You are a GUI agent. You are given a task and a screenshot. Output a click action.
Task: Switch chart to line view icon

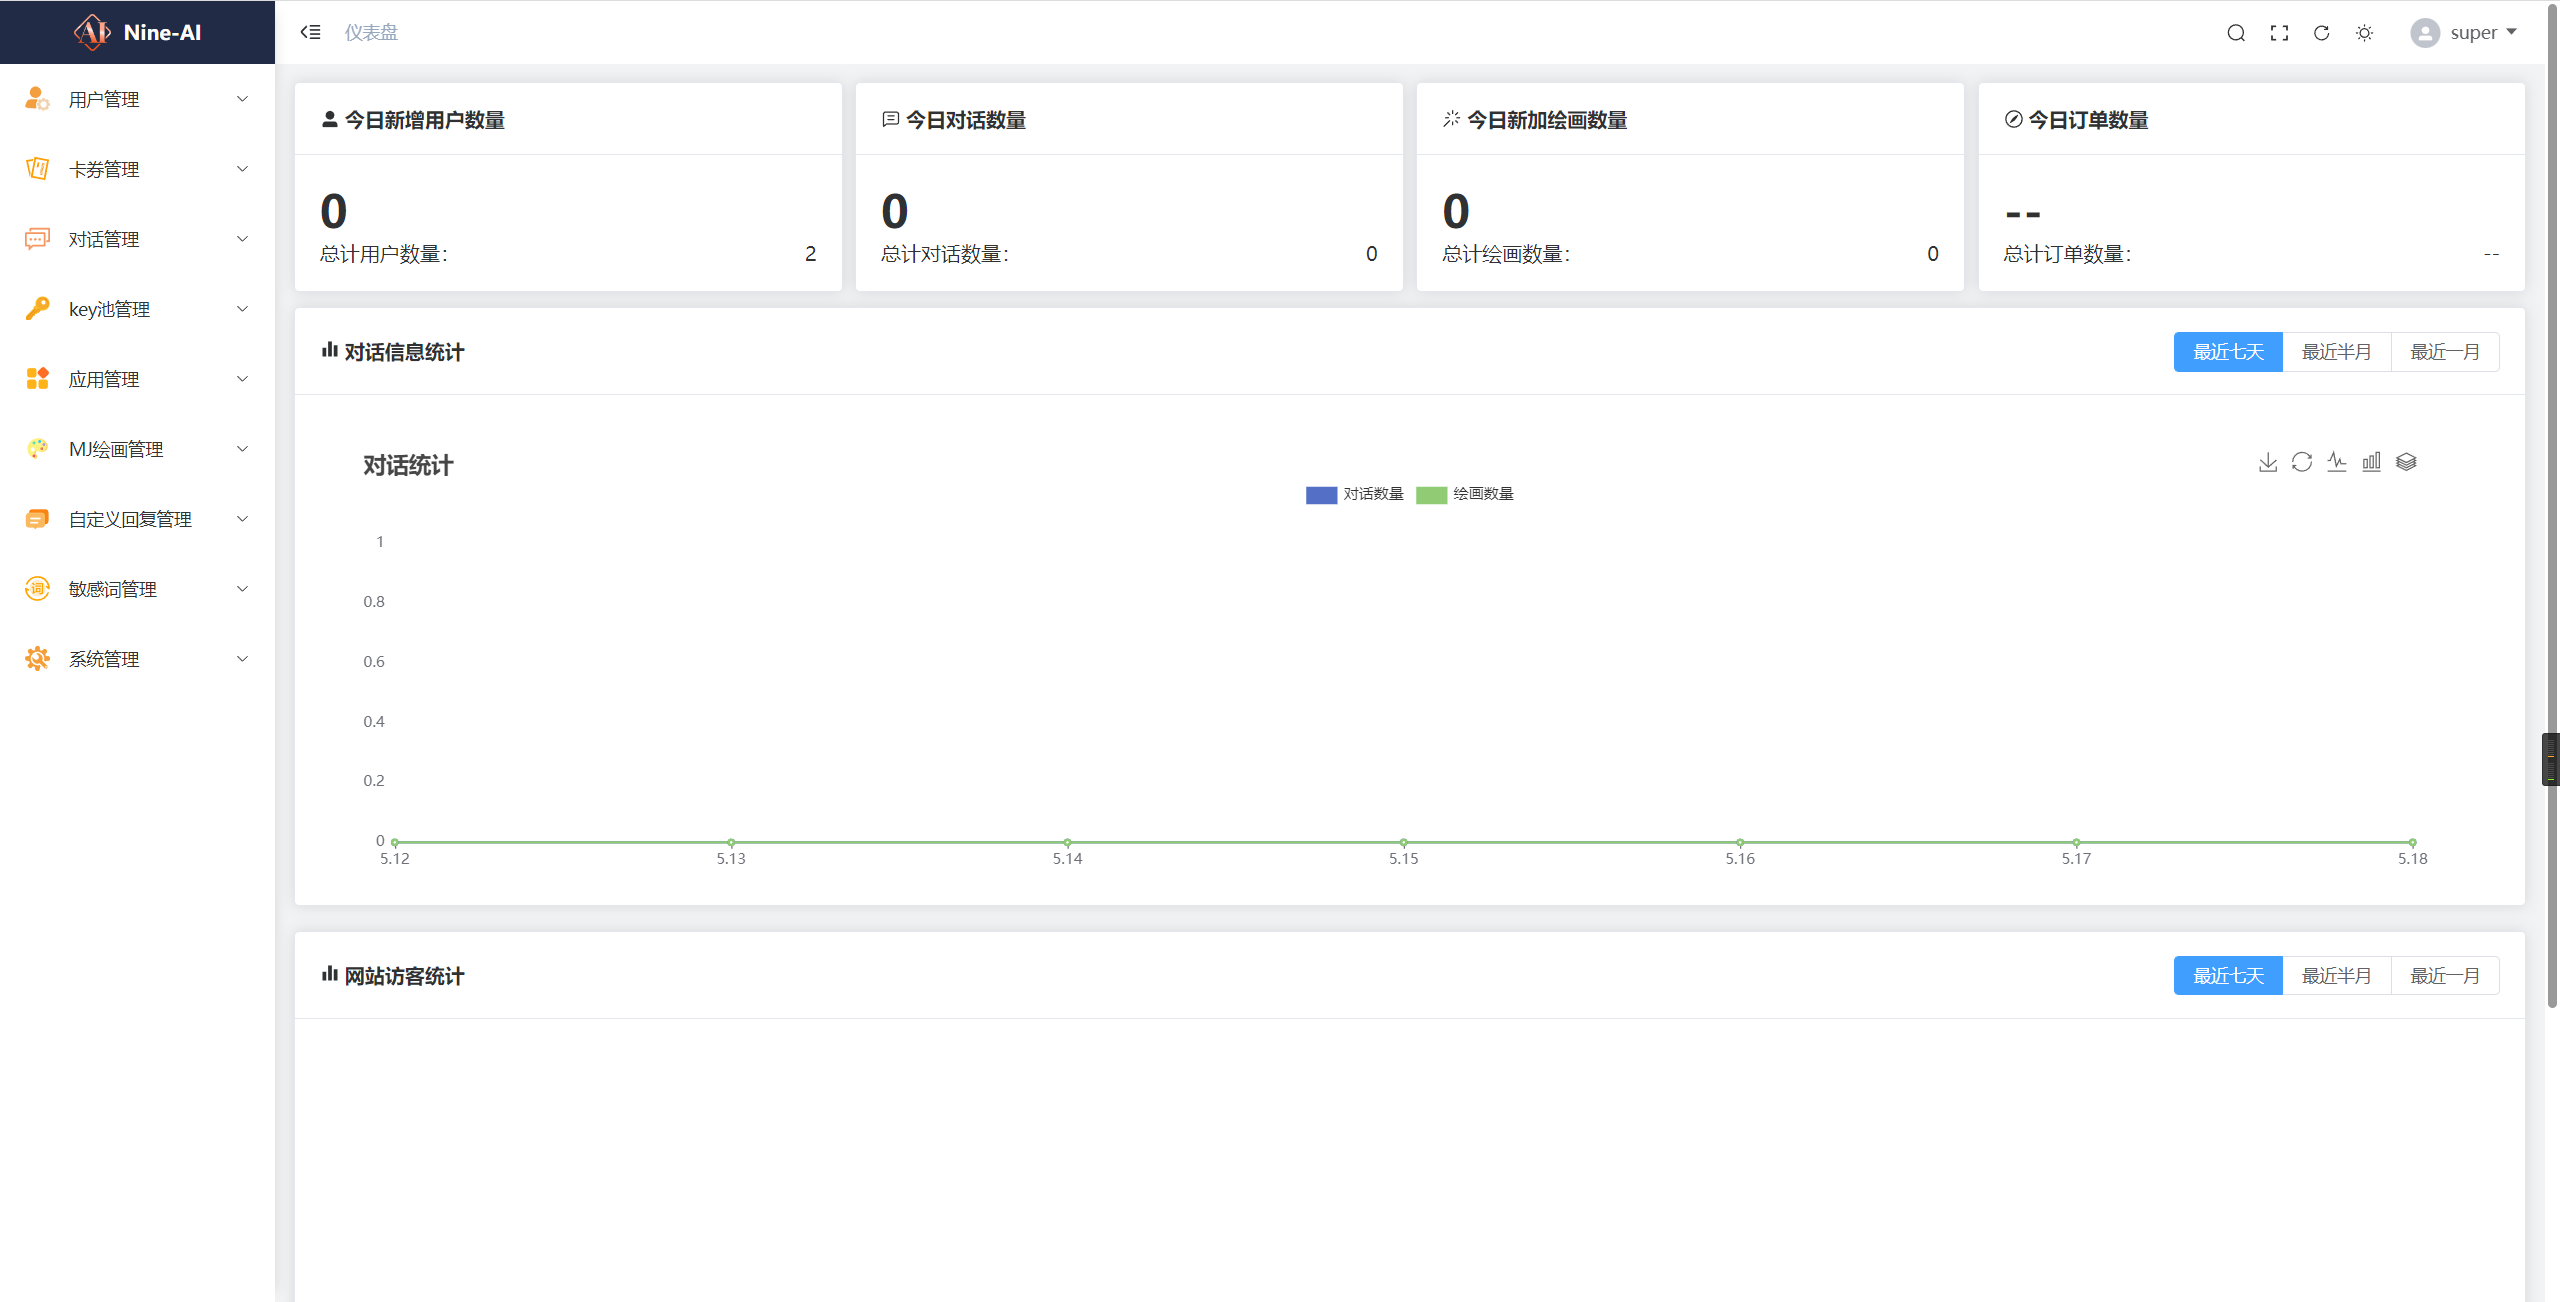(x=2337, y=462)
